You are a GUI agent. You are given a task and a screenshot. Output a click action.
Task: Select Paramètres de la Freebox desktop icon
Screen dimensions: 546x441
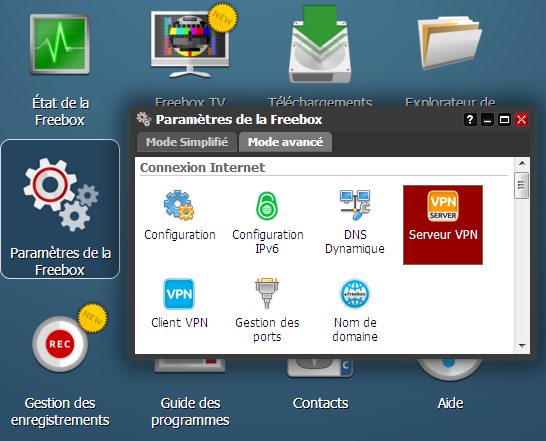pos(60,209)
